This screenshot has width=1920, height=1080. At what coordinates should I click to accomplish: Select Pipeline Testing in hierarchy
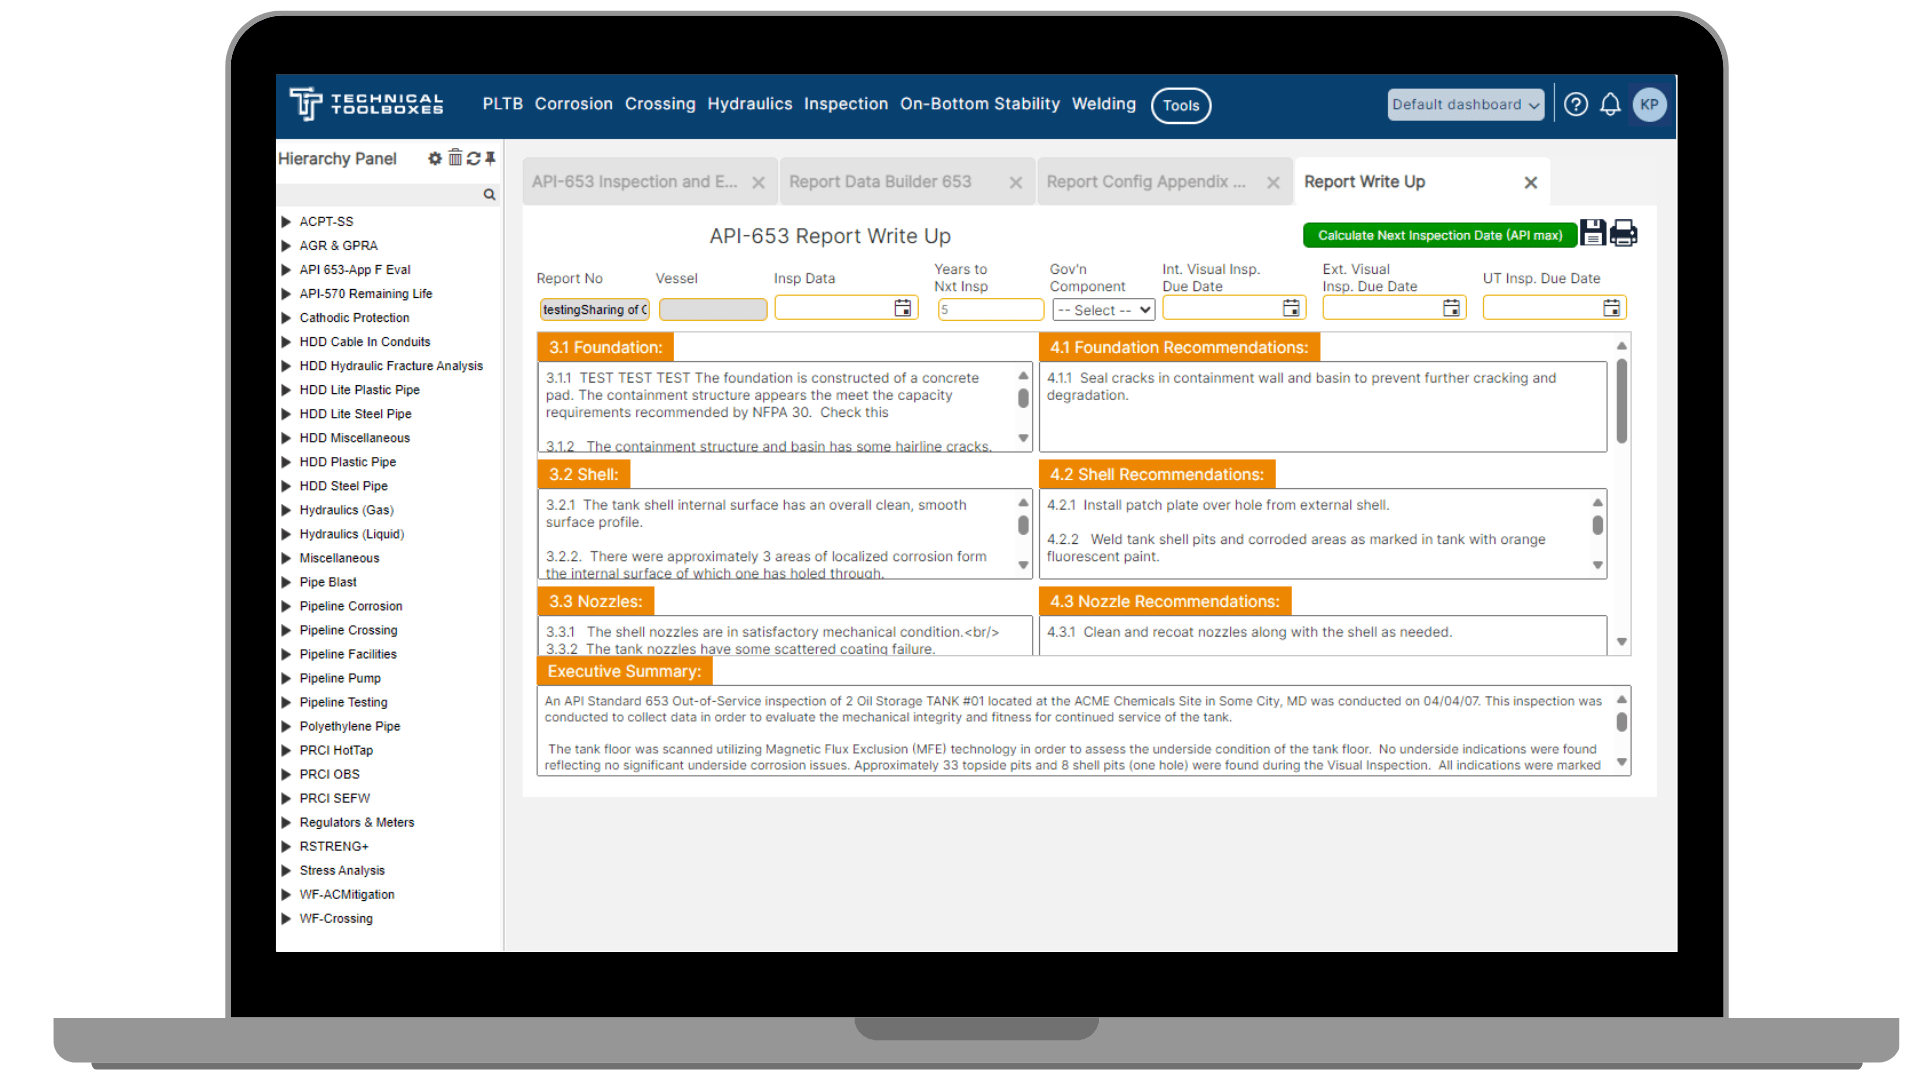click(x=343, y=702)
